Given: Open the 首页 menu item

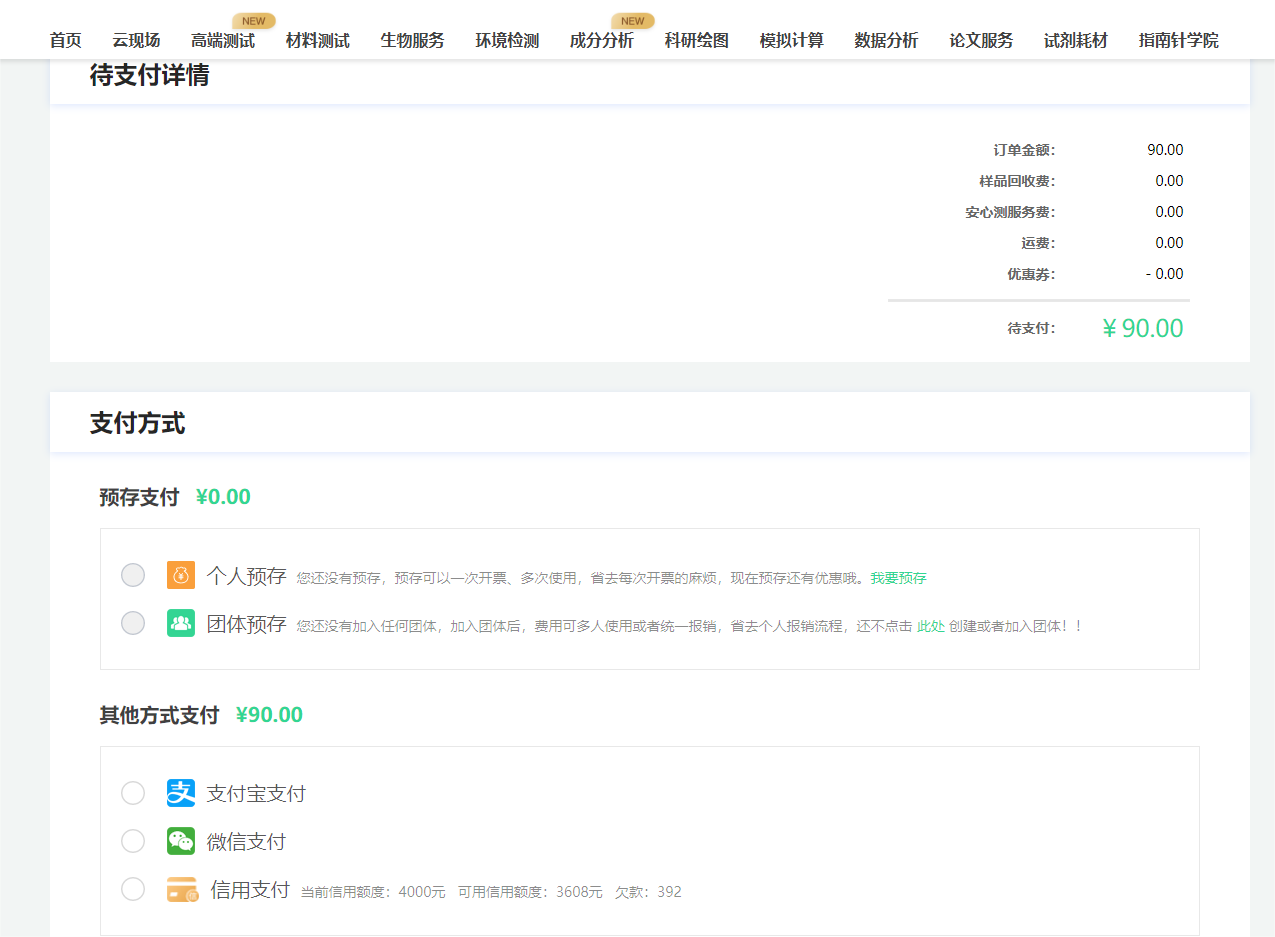Looking at the screenshot, I should coord(65,41).
